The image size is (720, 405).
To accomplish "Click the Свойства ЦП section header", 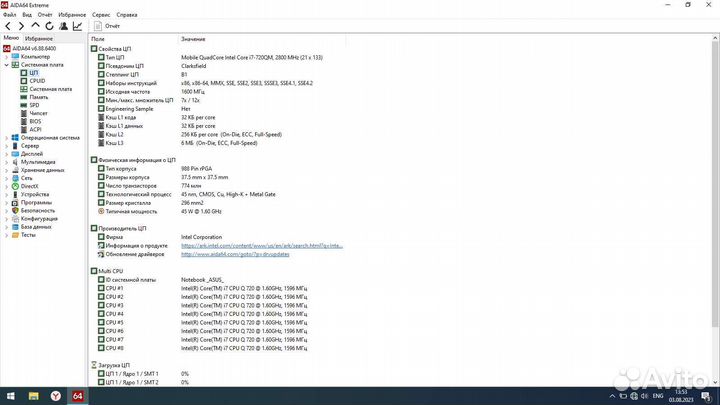I will pos(114,49).
